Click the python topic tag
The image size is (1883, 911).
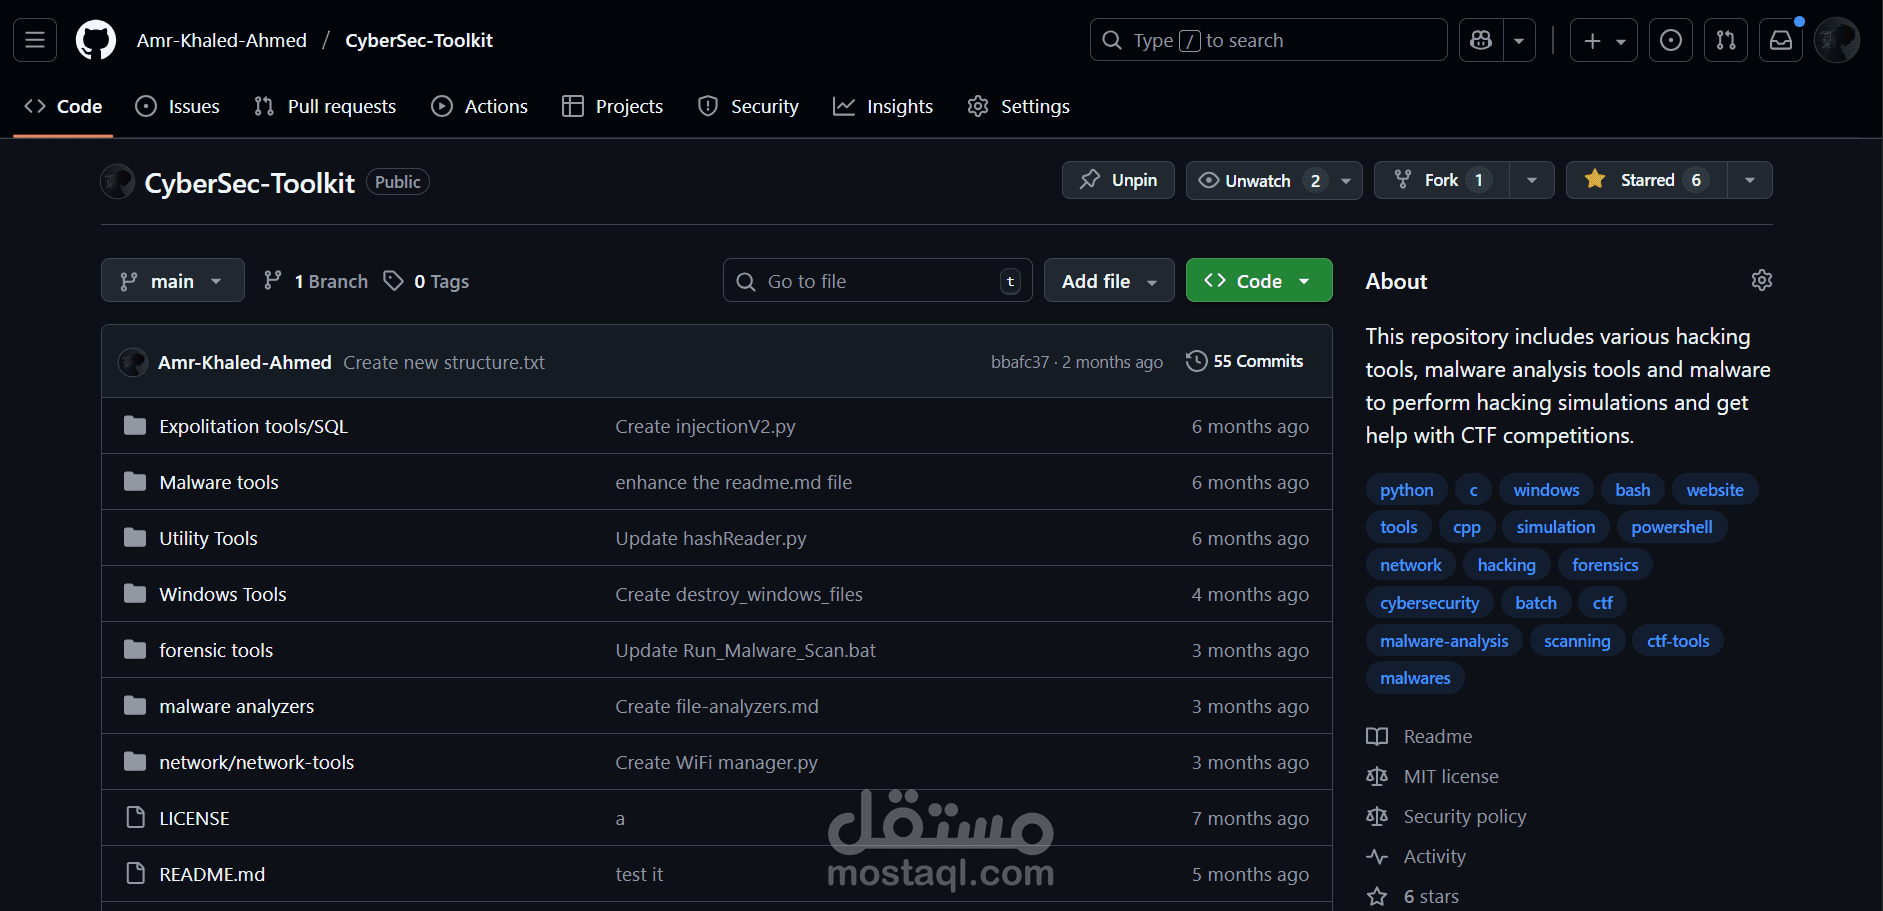tap(1407, 490)
